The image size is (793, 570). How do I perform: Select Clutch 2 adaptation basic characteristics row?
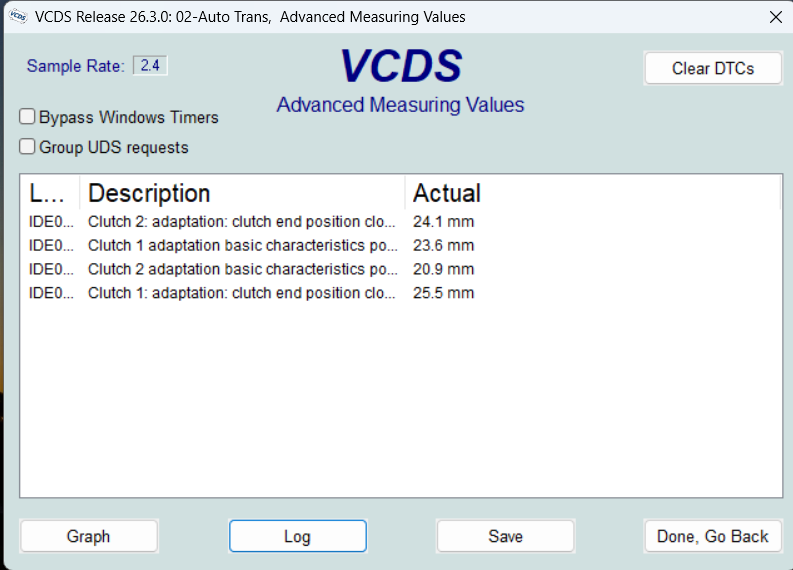pos(401,269)
